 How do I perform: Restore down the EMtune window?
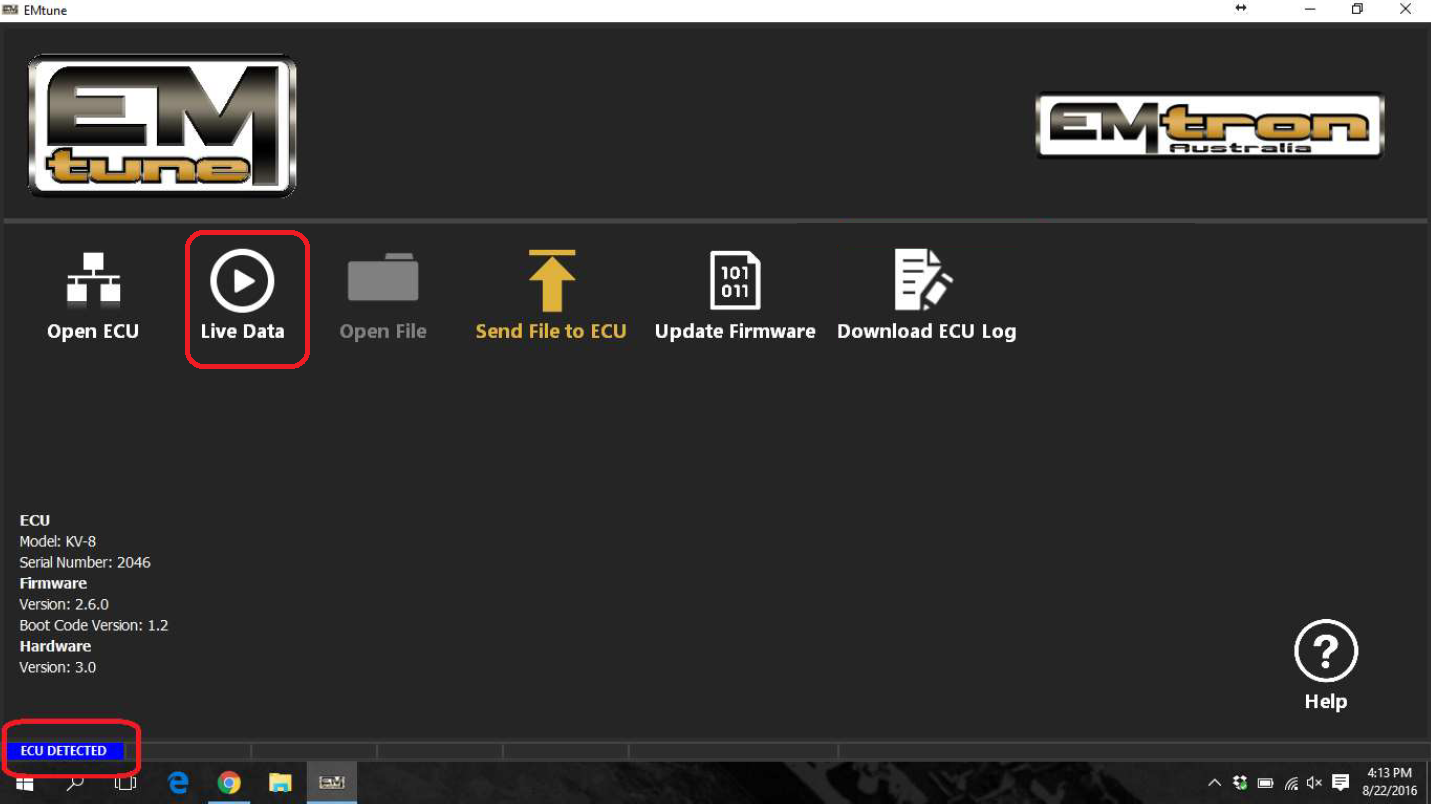[x=1357, y=9]
